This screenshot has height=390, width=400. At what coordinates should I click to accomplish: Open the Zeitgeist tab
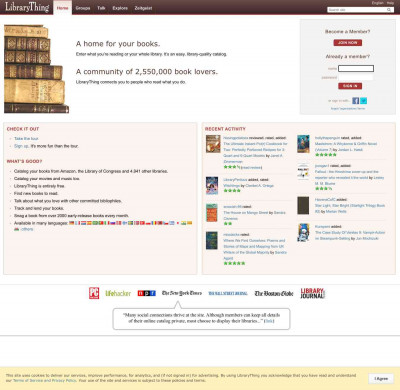coord(143,8)
